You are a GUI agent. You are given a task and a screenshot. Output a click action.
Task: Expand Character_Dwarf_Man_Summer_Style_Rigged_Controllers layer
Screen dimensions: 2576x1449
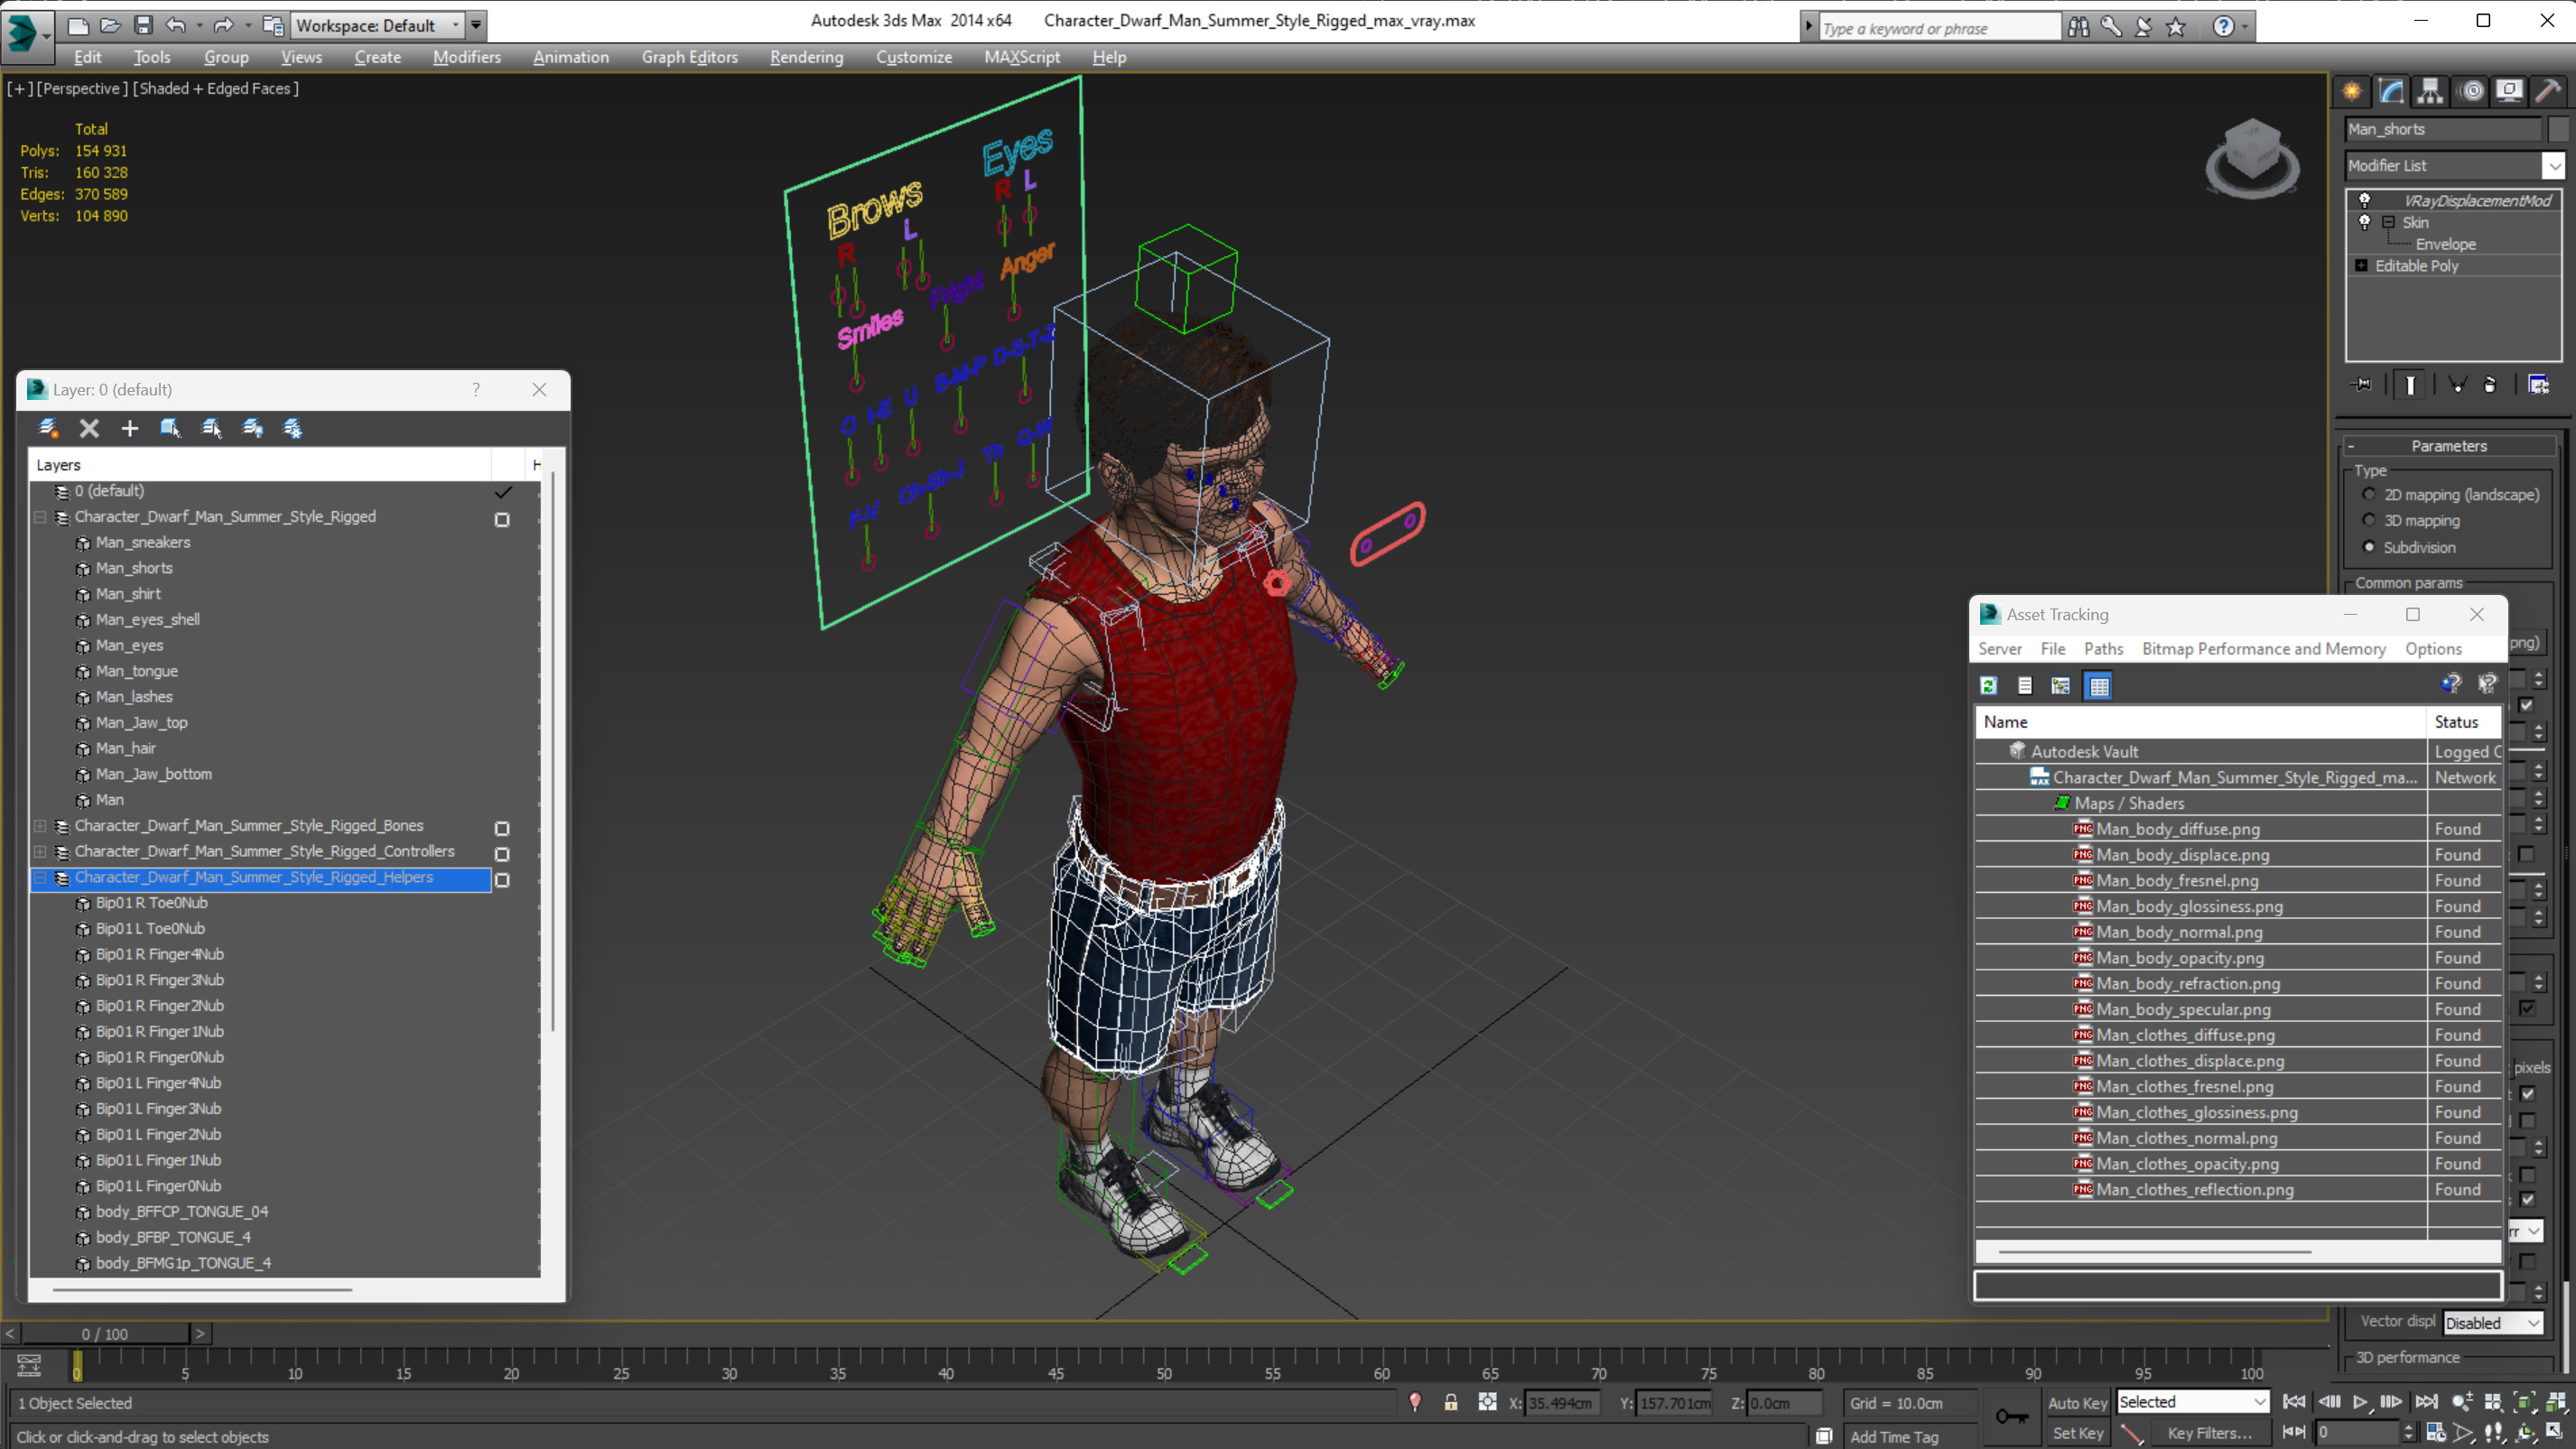(x=39, y=851)
